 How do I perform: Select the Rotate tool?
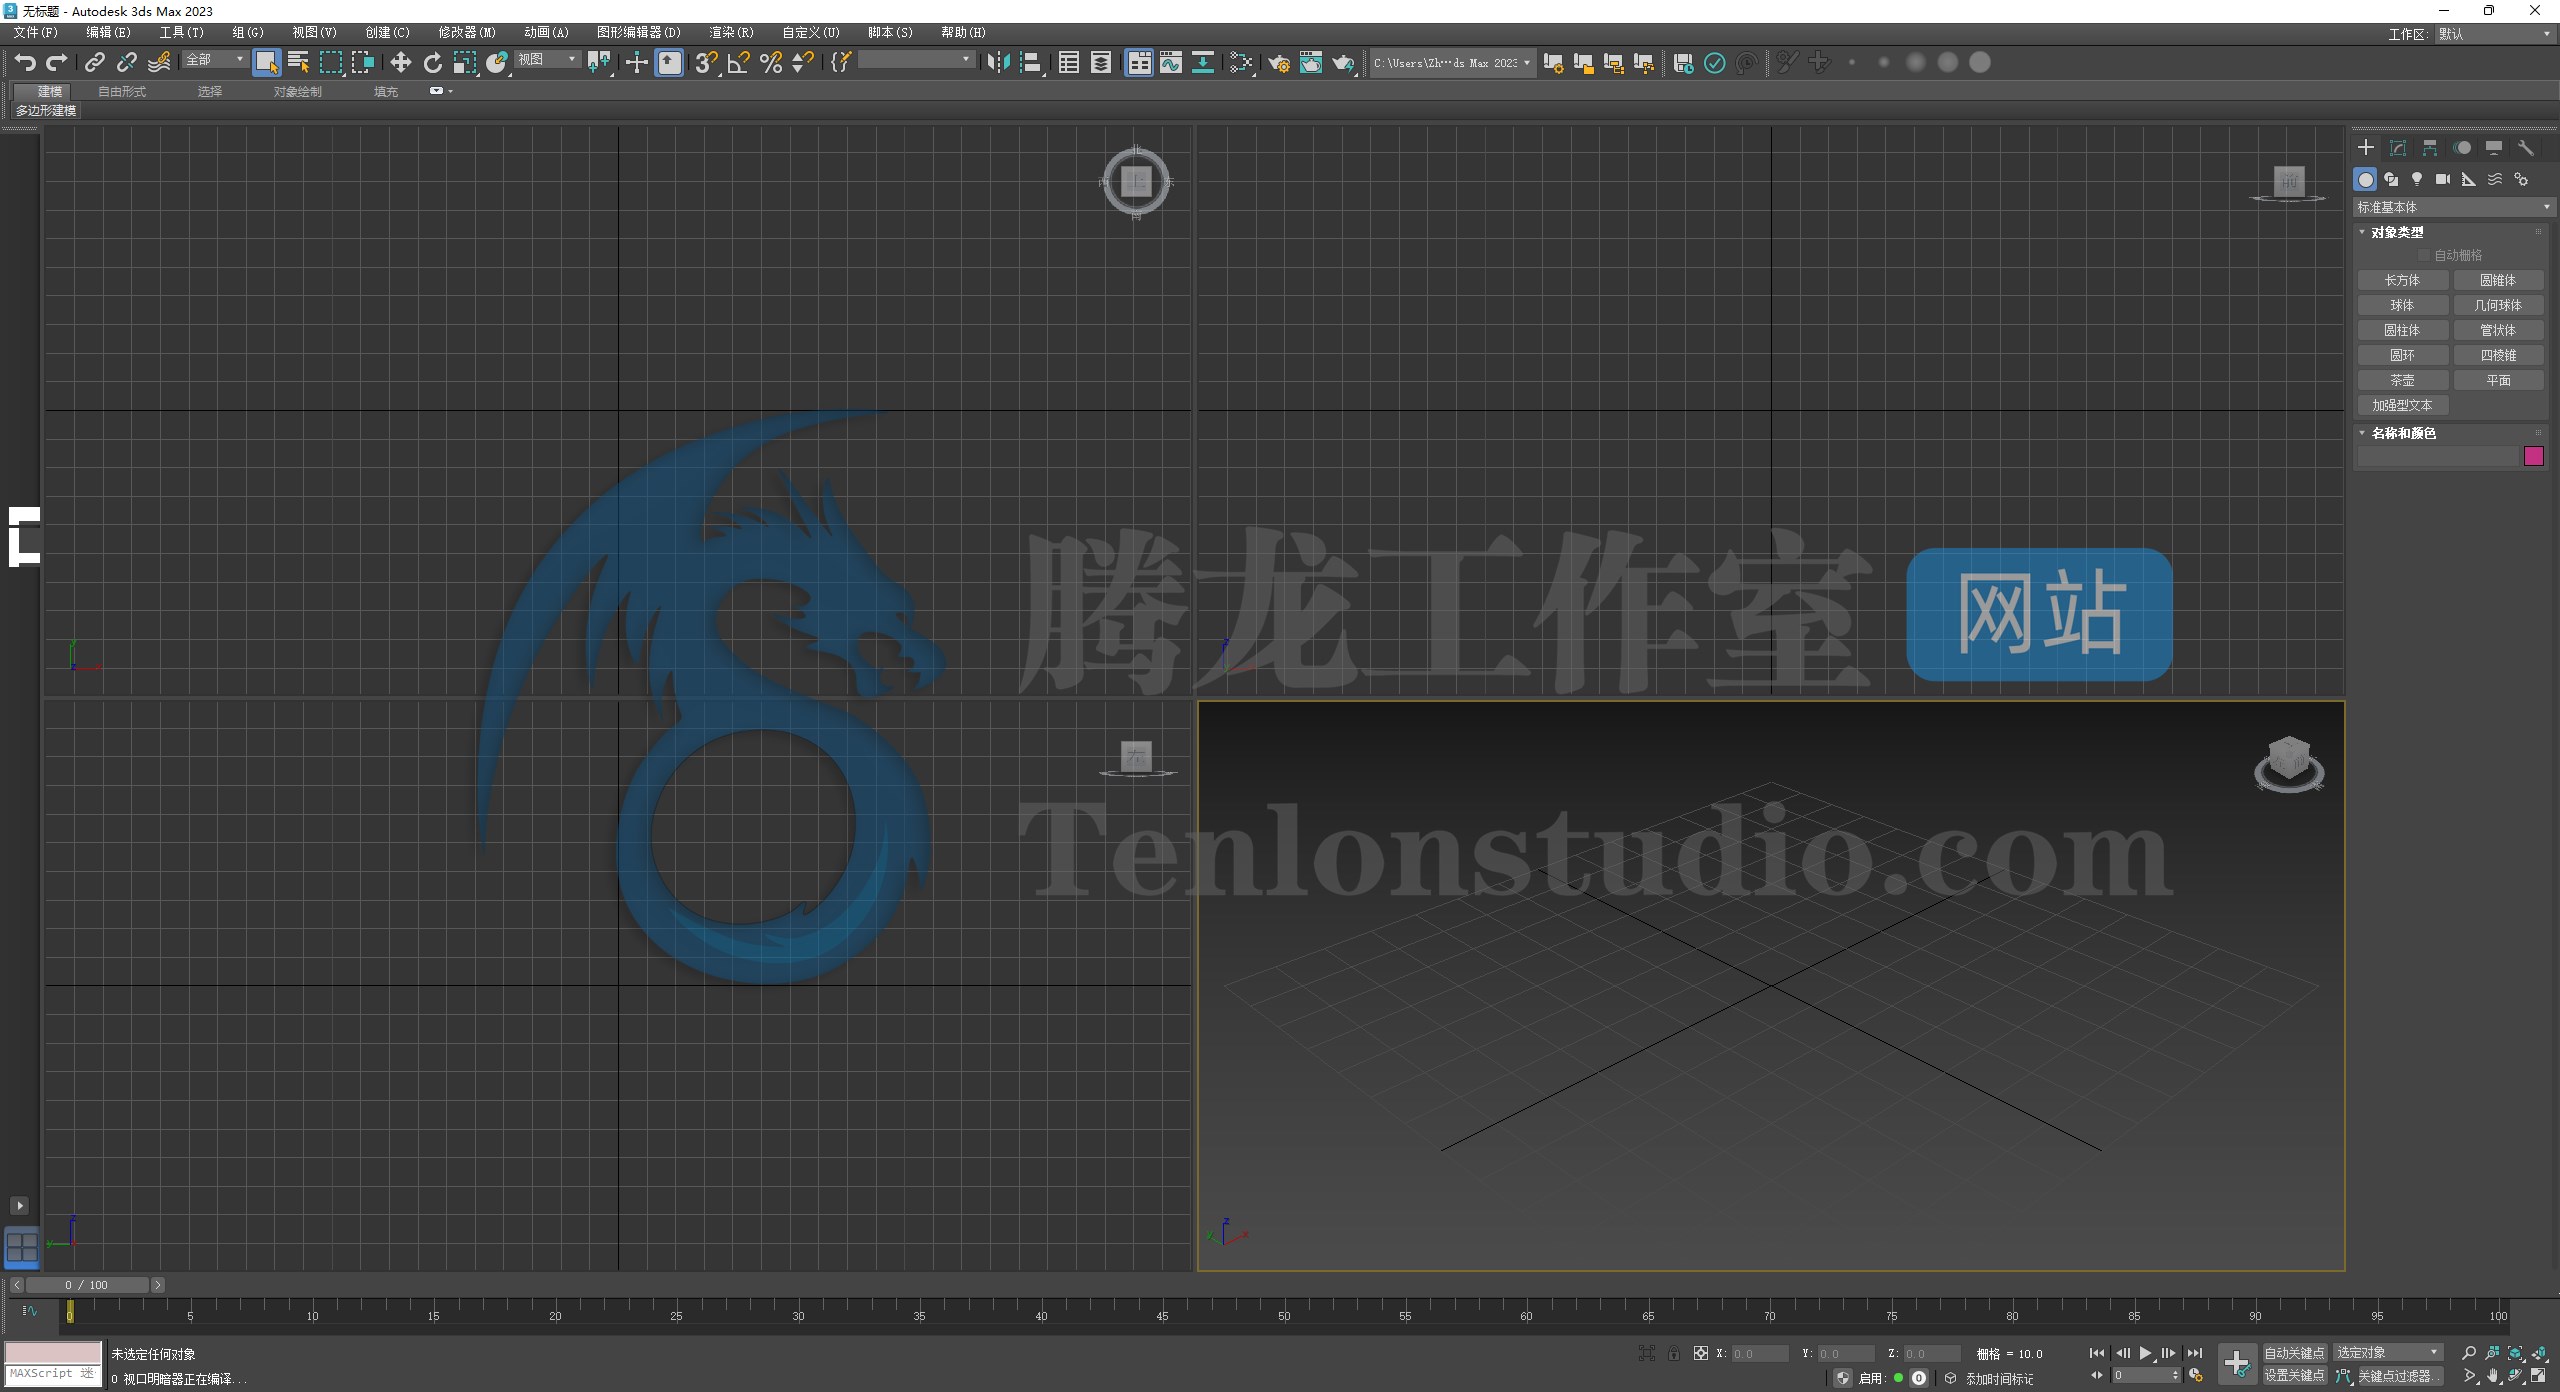(x=432, y=63)
